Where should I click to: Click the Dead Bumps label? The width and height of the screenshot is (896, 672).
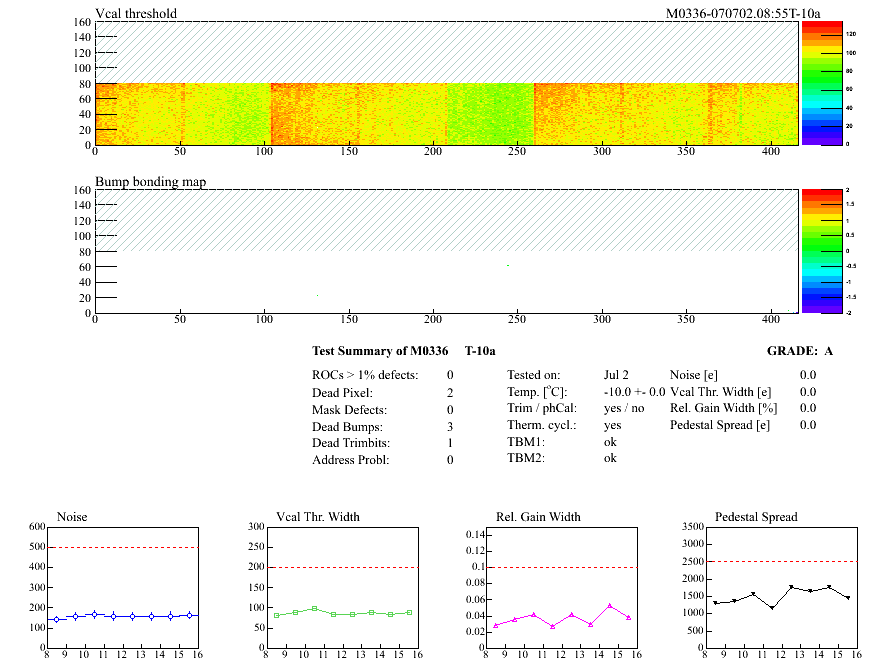pos(346,426)
